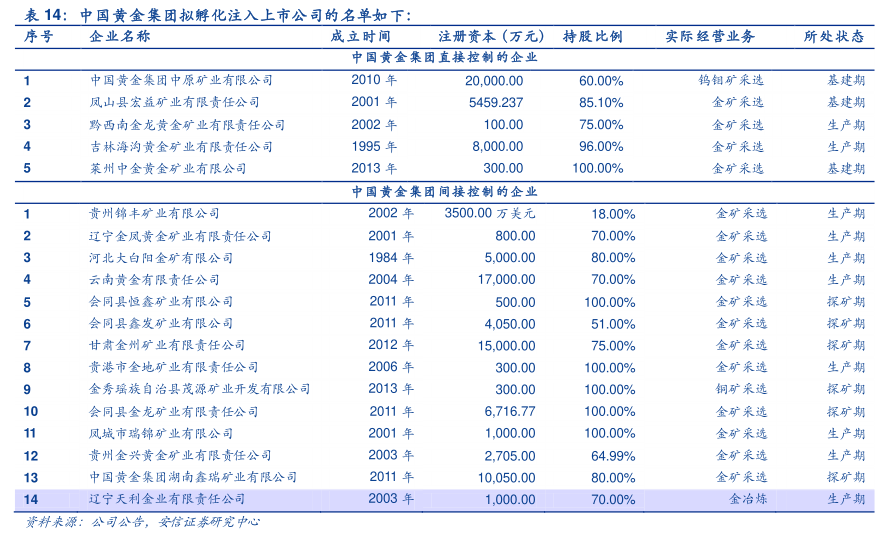Screen dimensions: 880x551
Task: Click the 中国黄金集团间接控制的企业 section heading
Action: [444, 191]
